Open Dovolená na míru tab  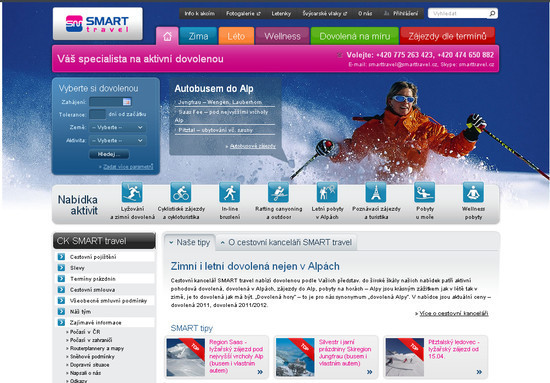[355, 36]
